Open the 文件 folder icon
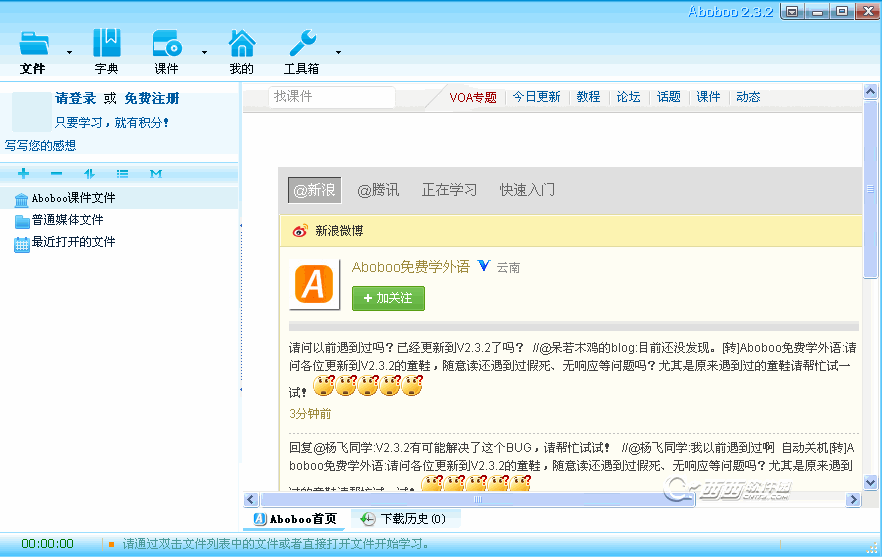882x557 pixels. 34,44
